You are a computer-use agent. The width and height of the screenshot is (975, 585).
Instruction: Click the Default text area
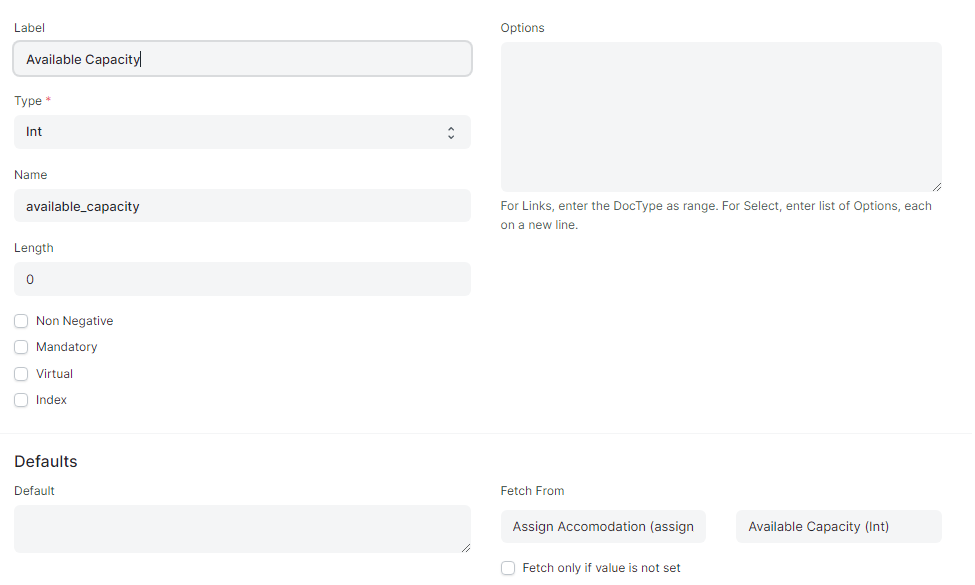tap(242, 529)
